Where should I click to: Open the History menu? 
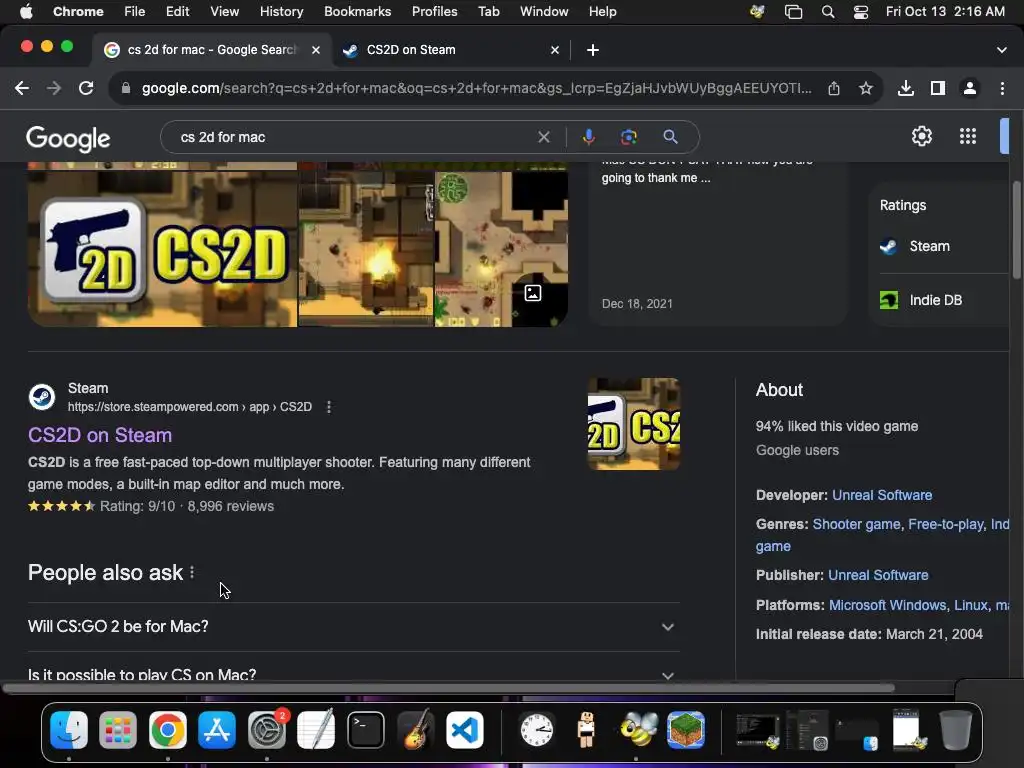pos(281,12)
